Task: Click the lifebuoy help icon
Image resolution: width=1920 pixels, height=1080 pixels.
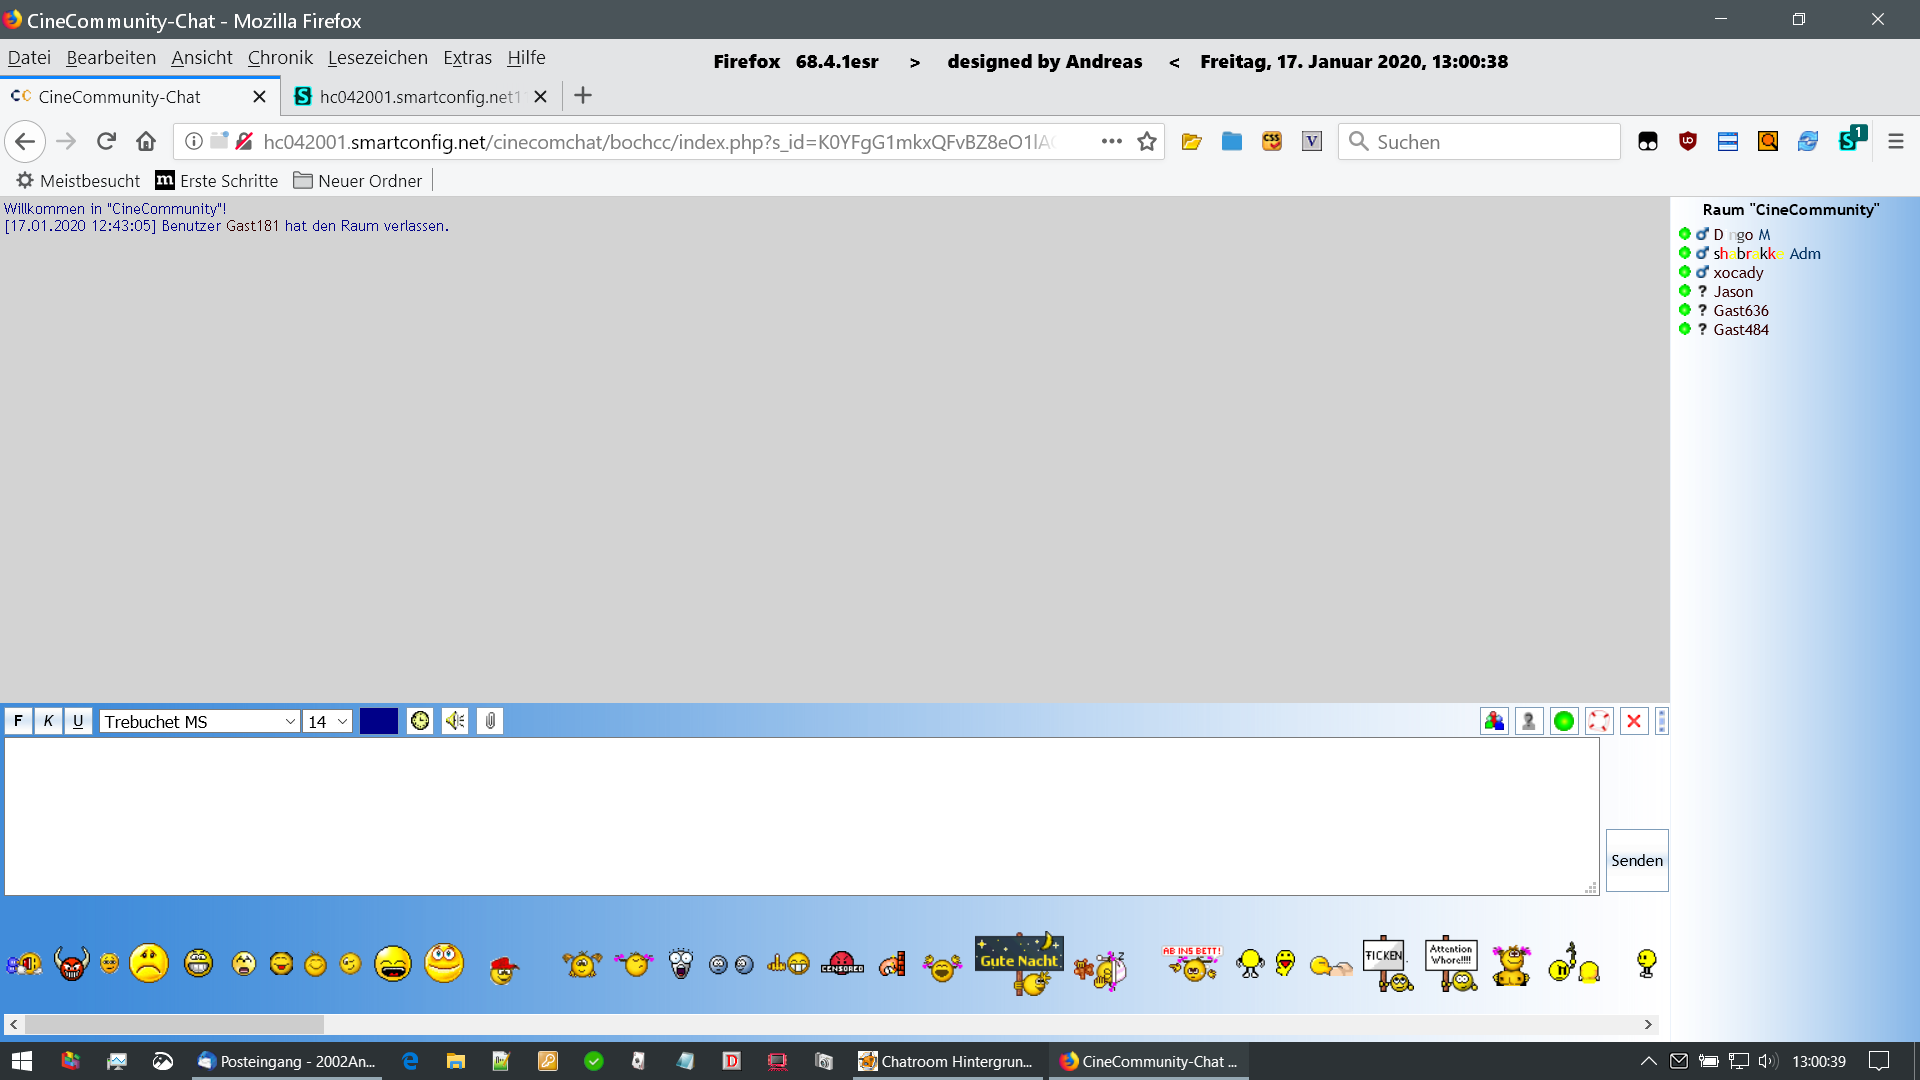Action: [x=1599, y=721]
